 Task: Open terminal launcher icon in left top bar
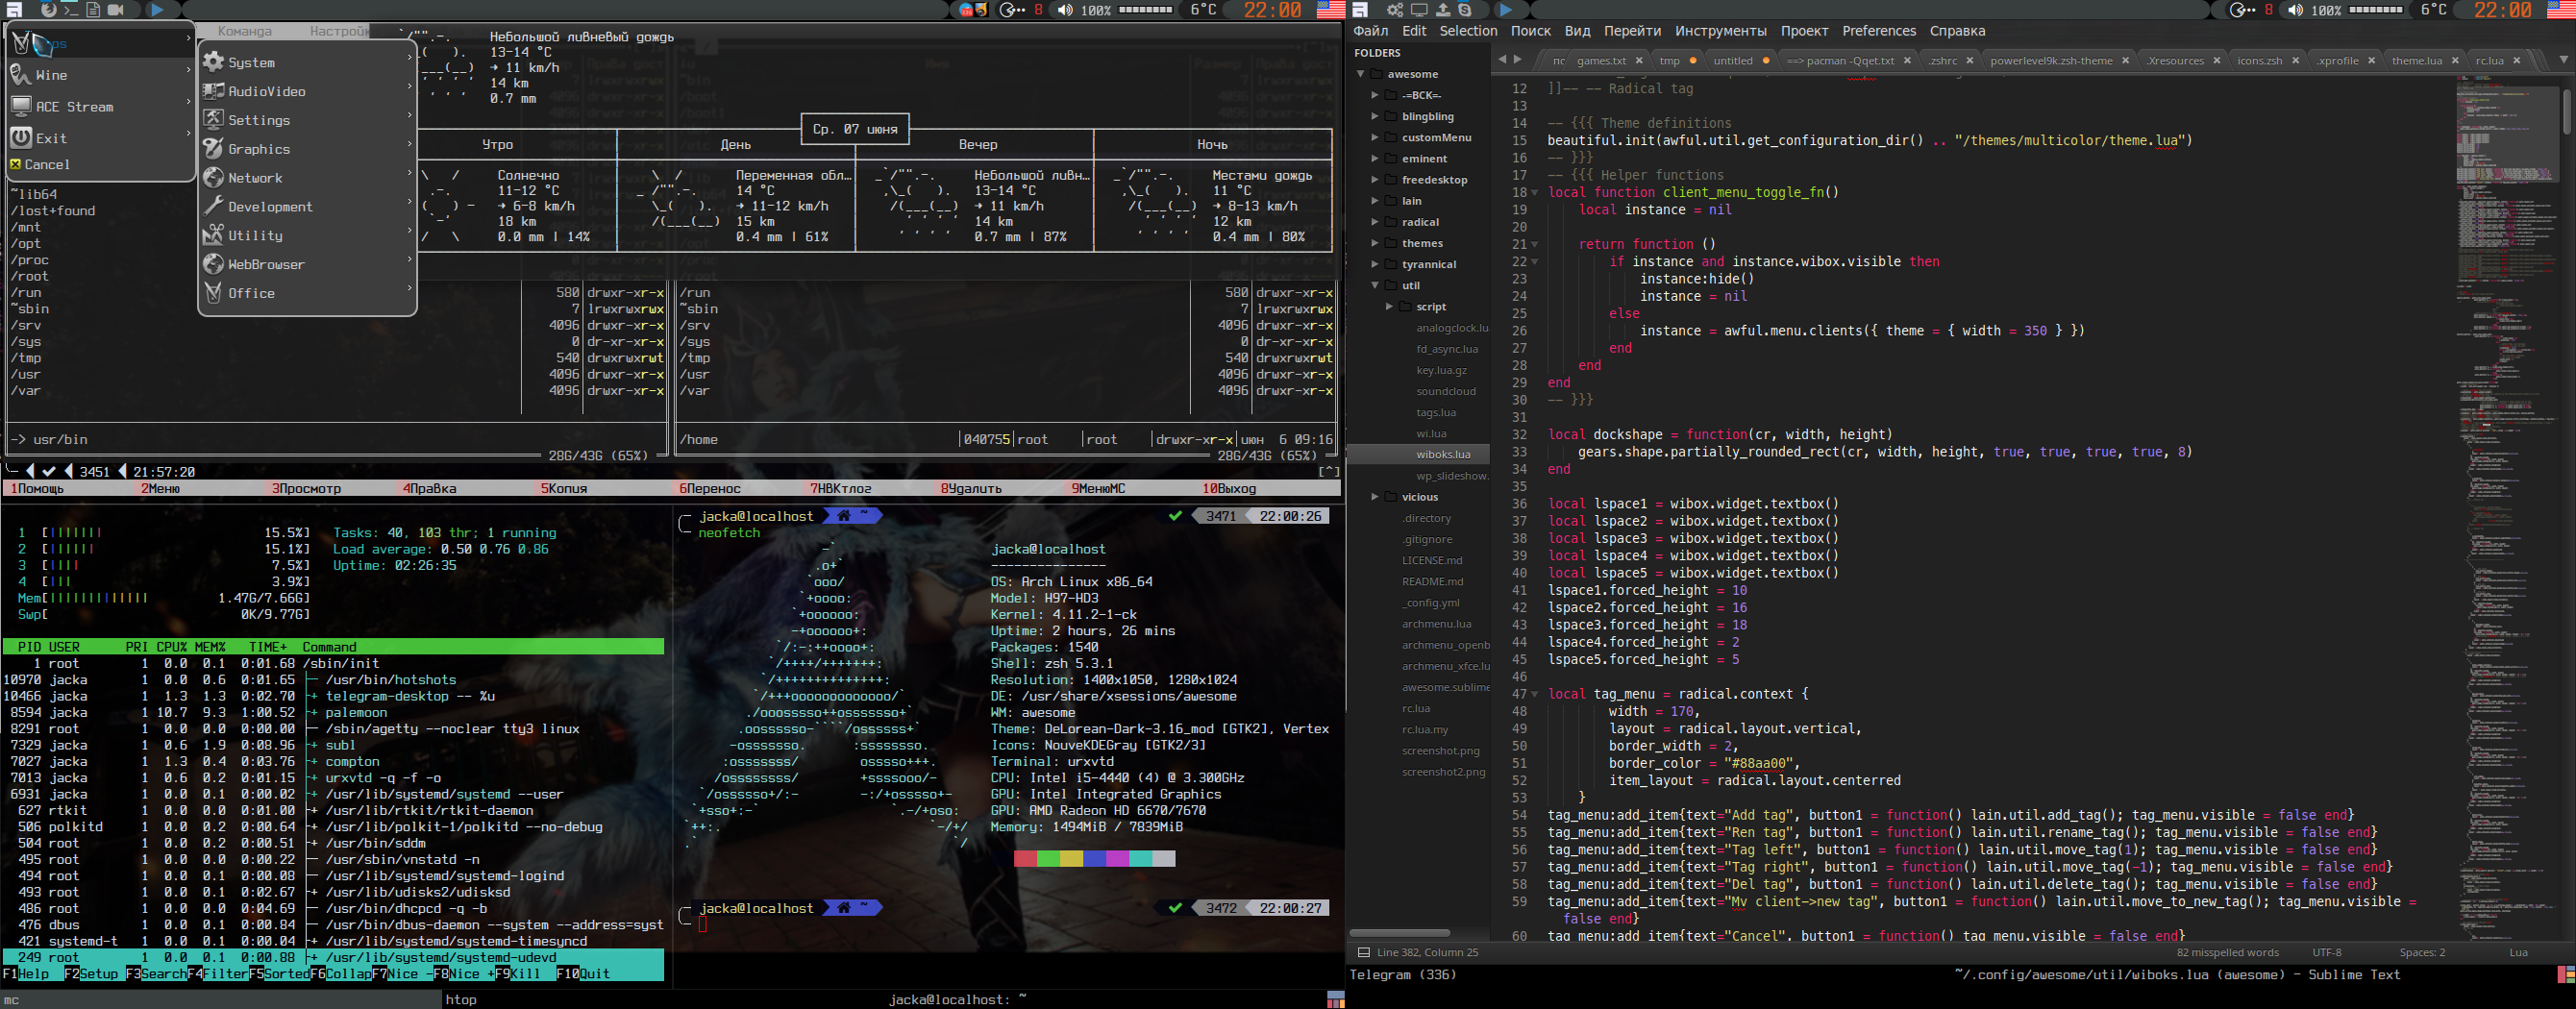(71, 10)
